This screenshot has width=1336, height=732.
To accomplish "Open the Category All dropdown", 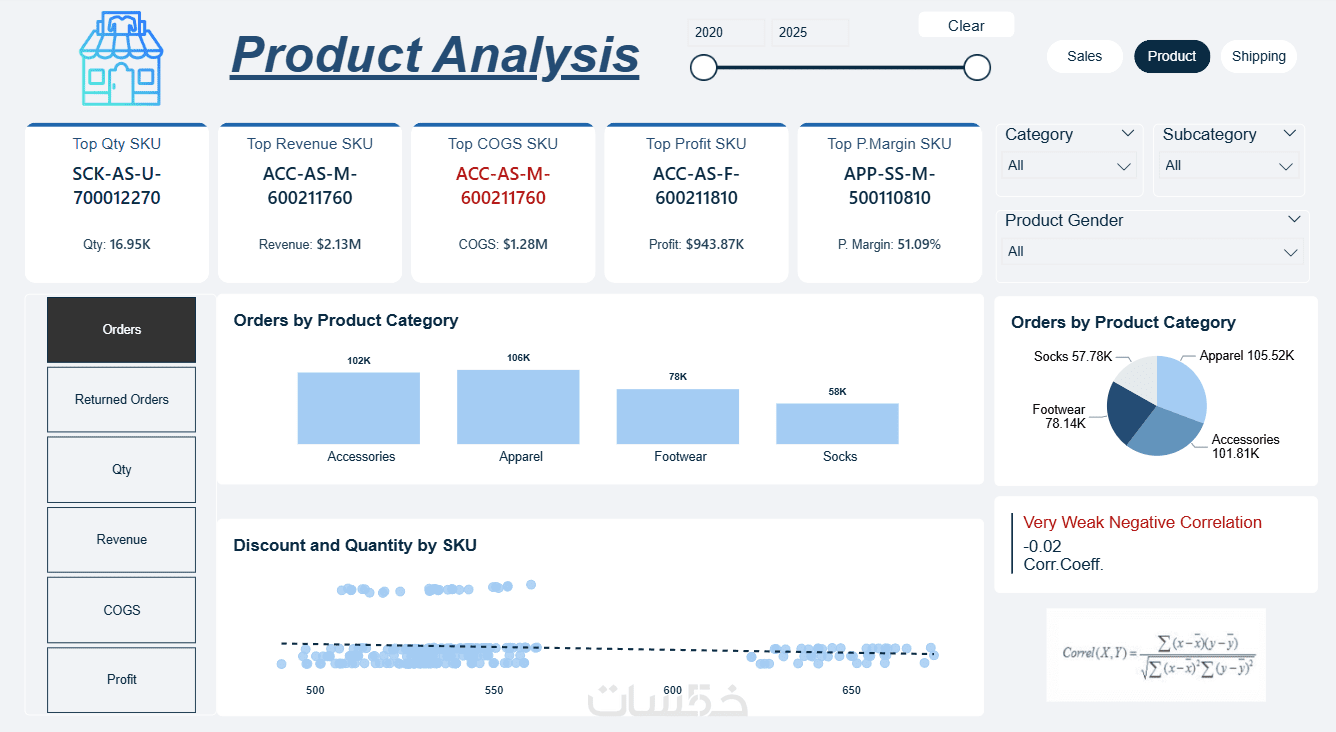I will [x=1069, y=166].
